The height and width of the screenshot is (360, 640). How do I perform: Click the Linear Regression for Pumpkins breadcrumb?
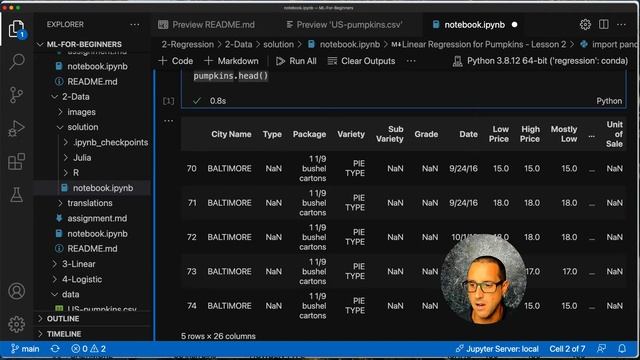479,44
